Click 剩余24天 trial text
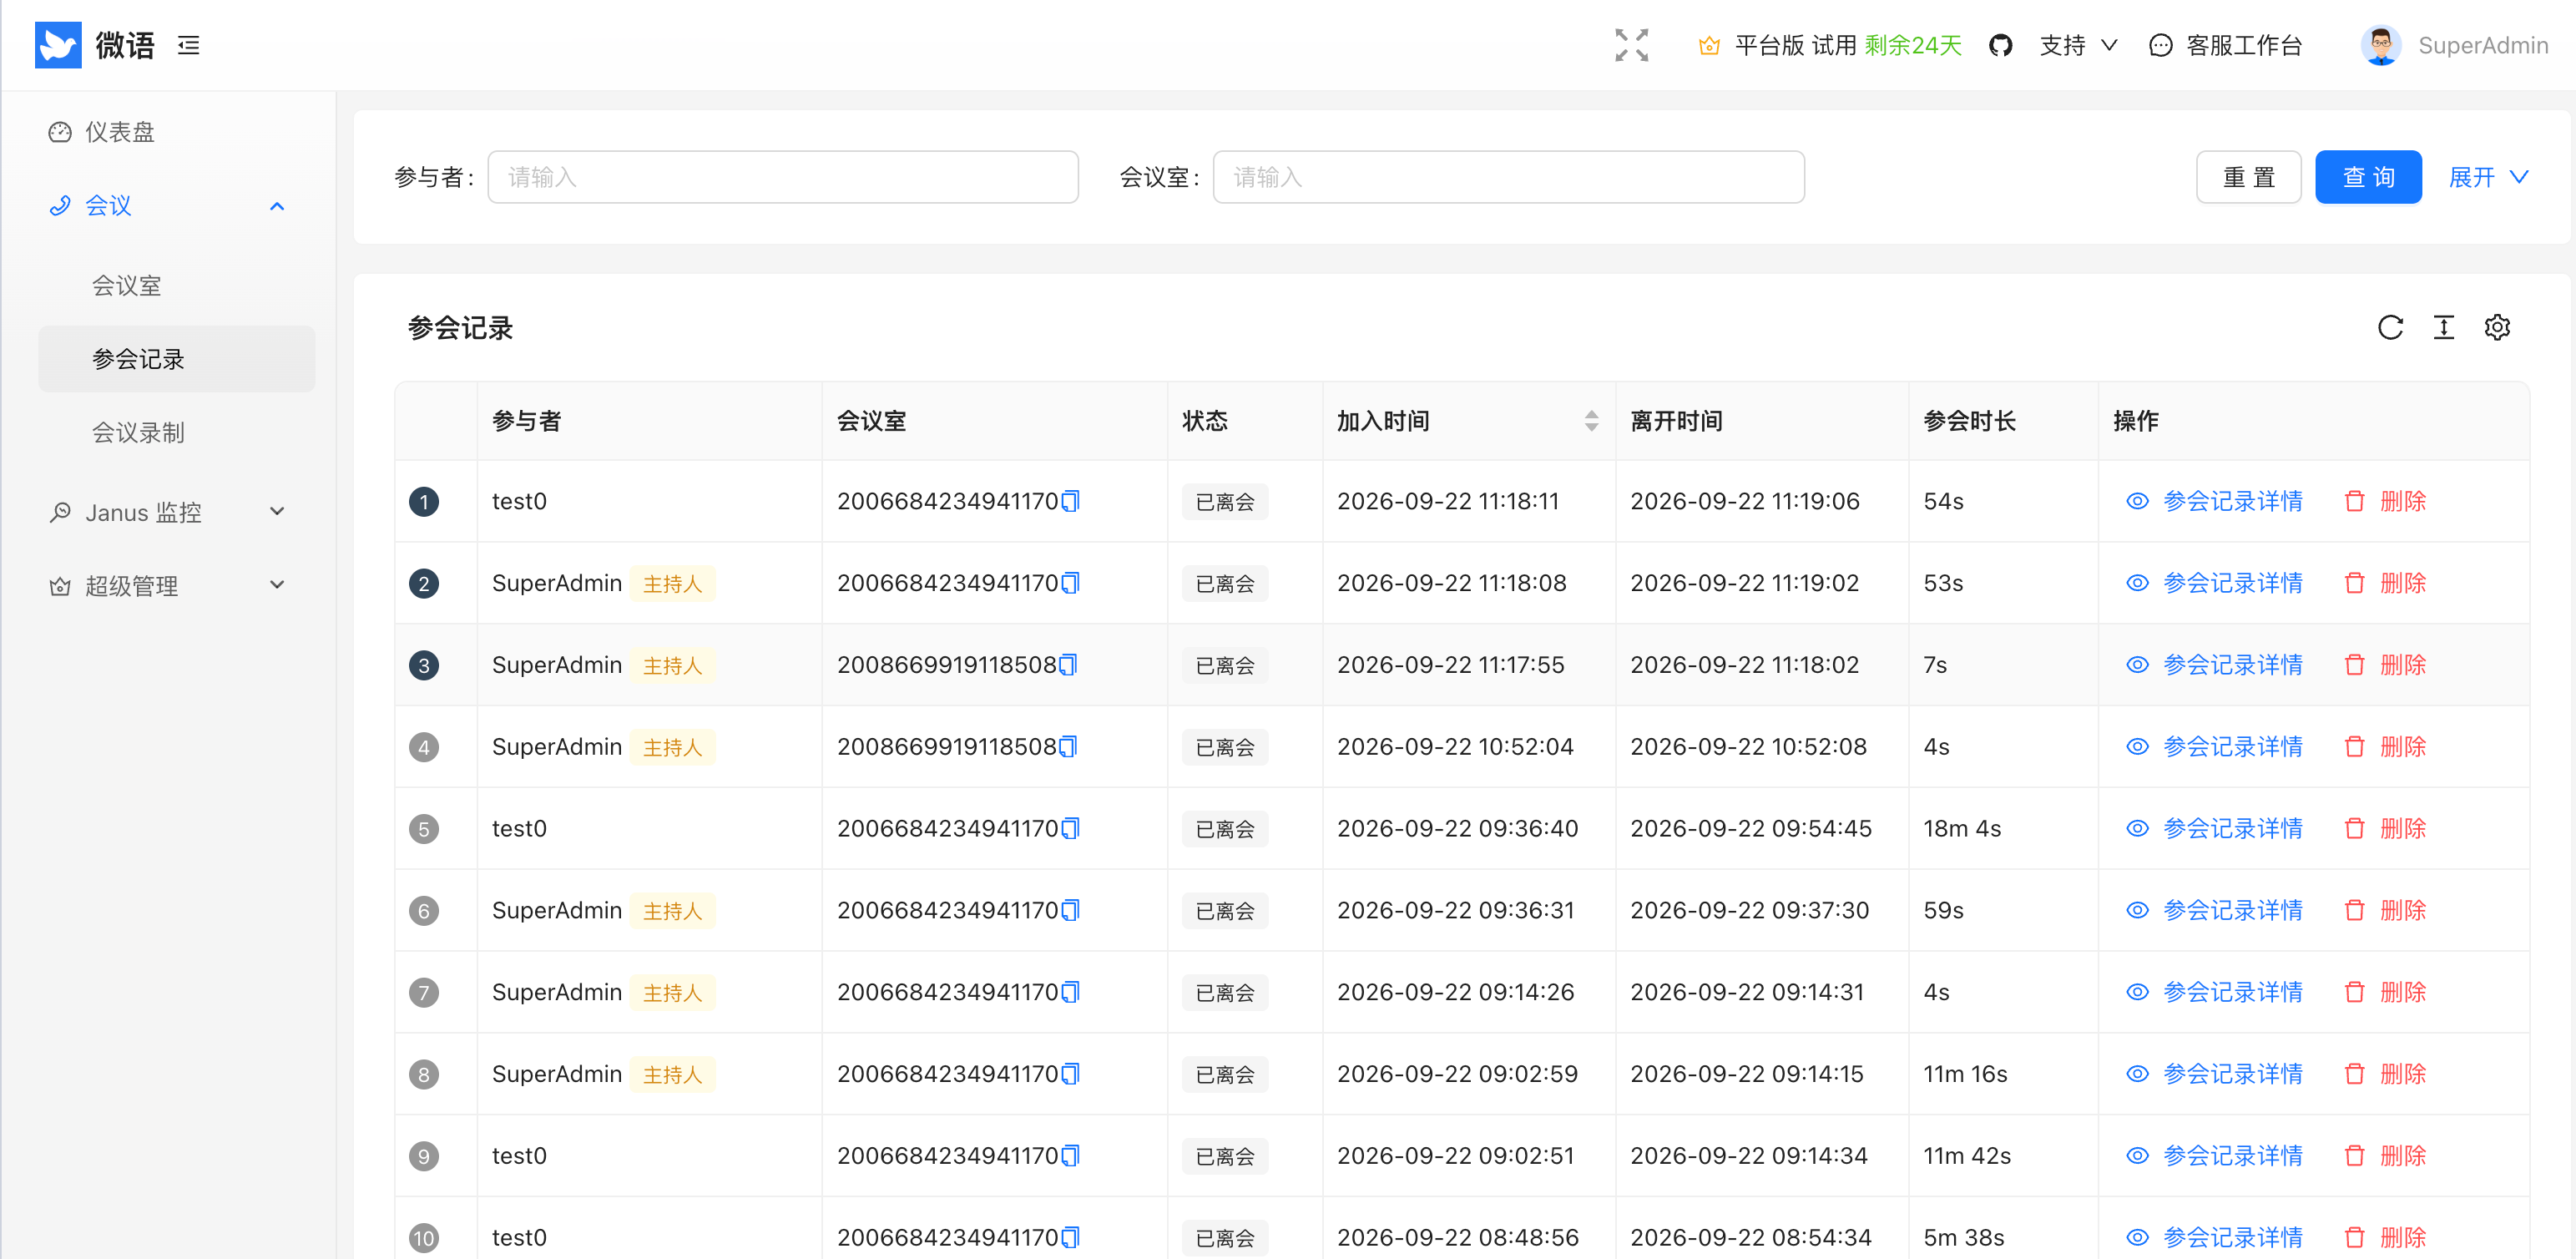The image size is (2576, 1259). click(x=1912, y=46)
